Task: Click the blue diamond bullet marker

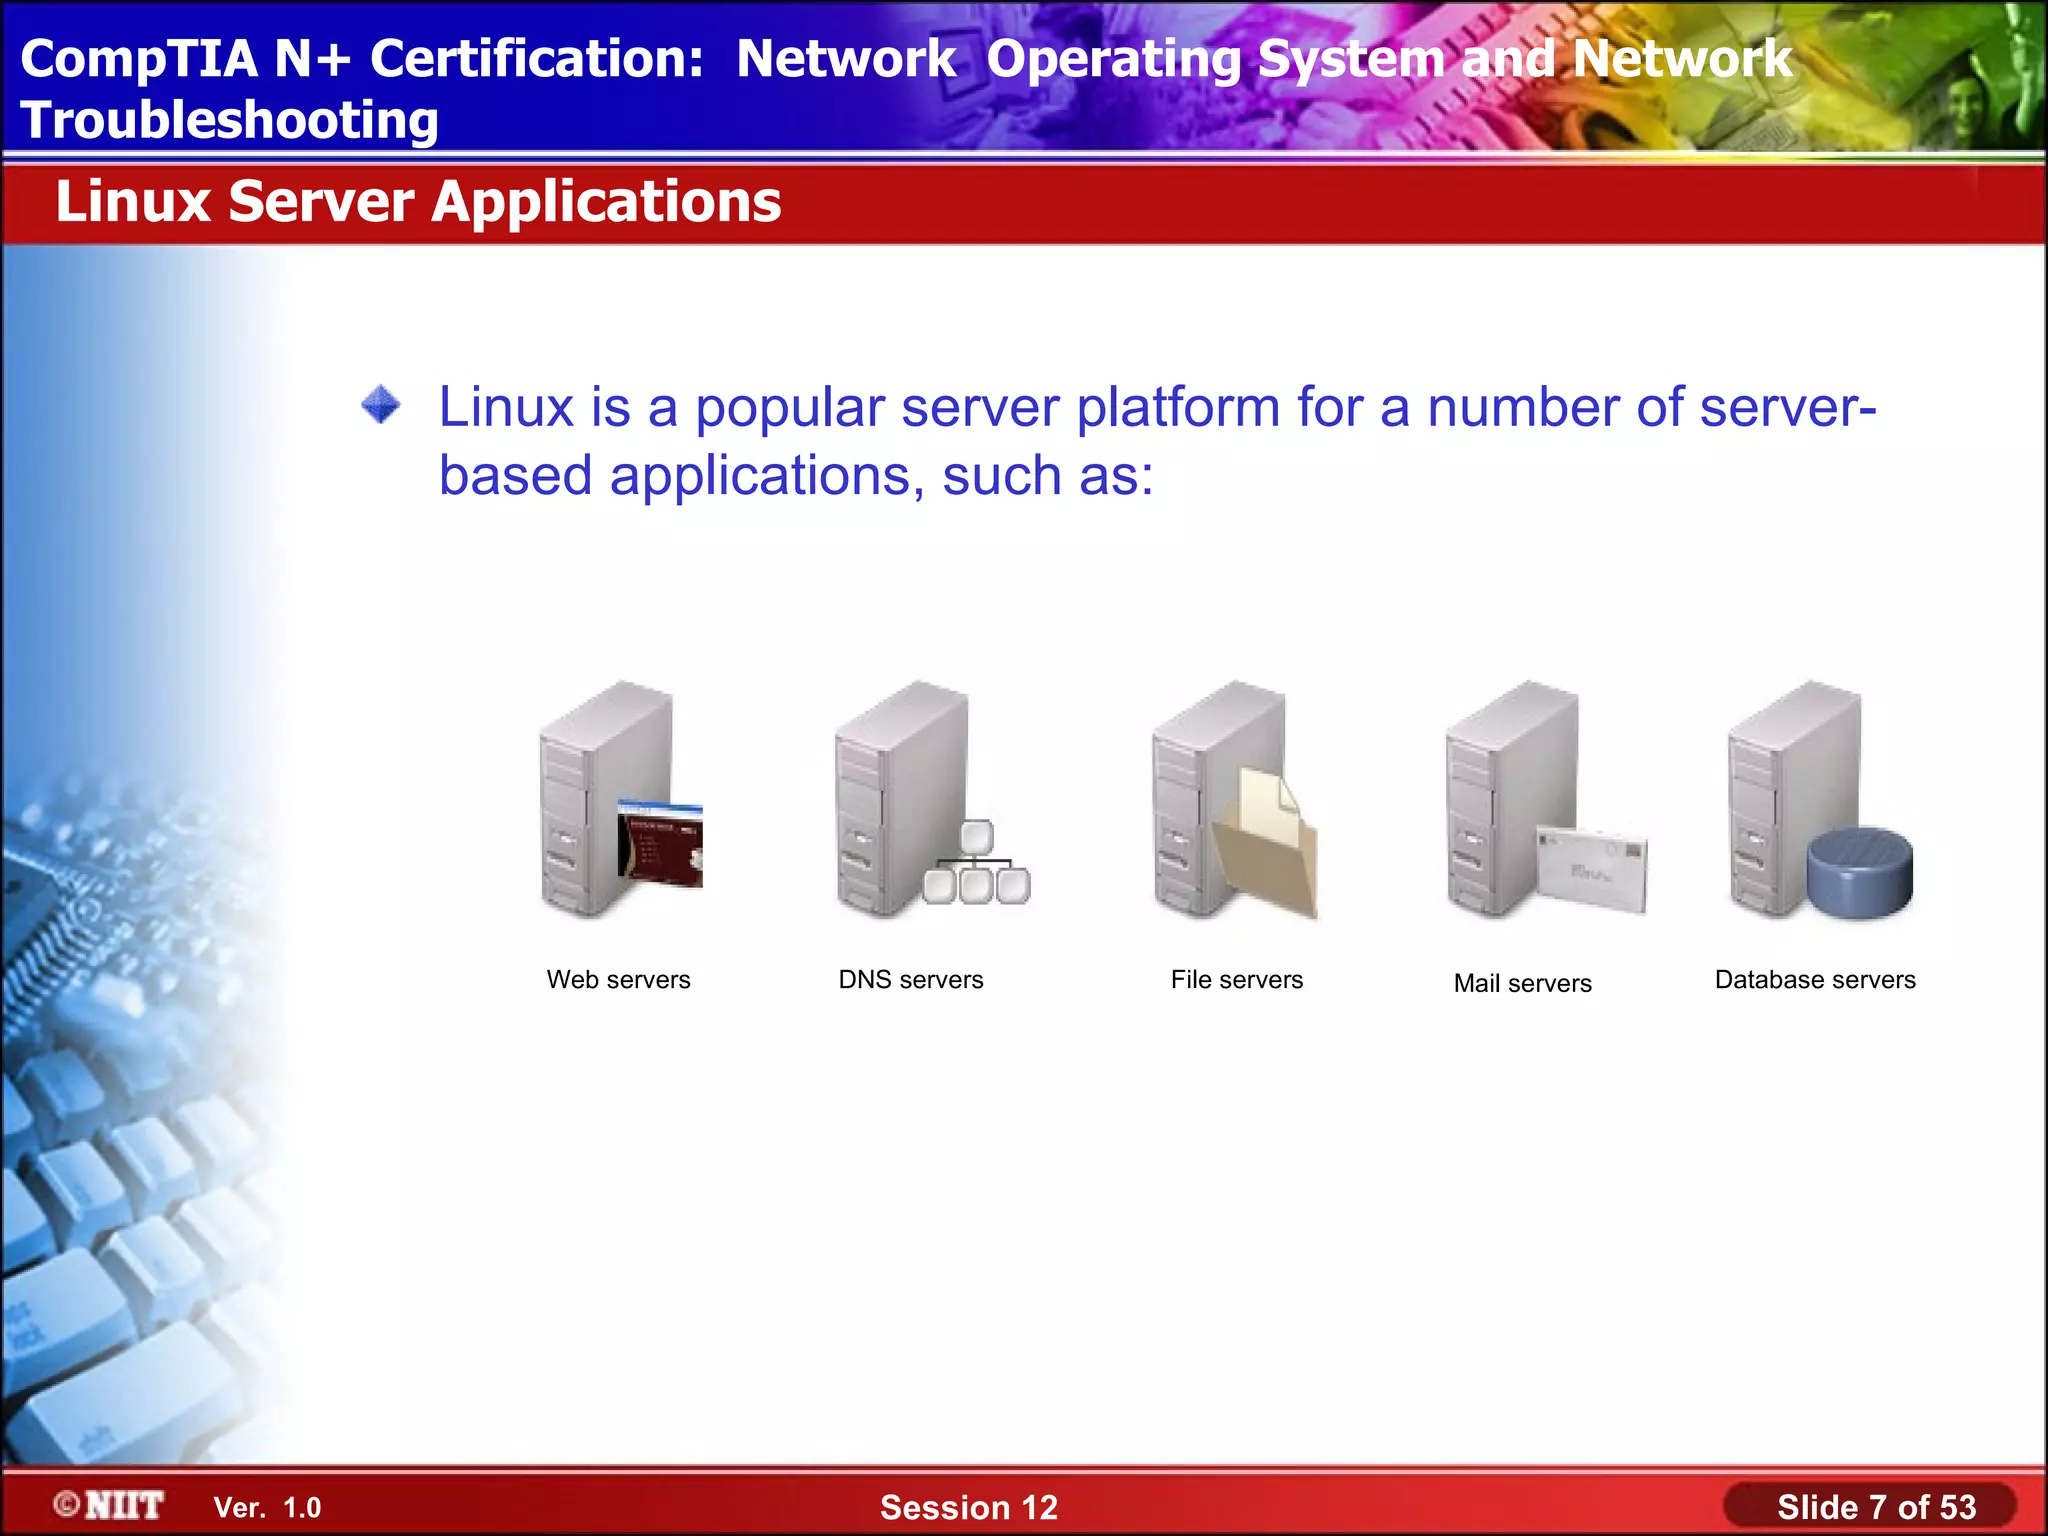Action: 381,405
